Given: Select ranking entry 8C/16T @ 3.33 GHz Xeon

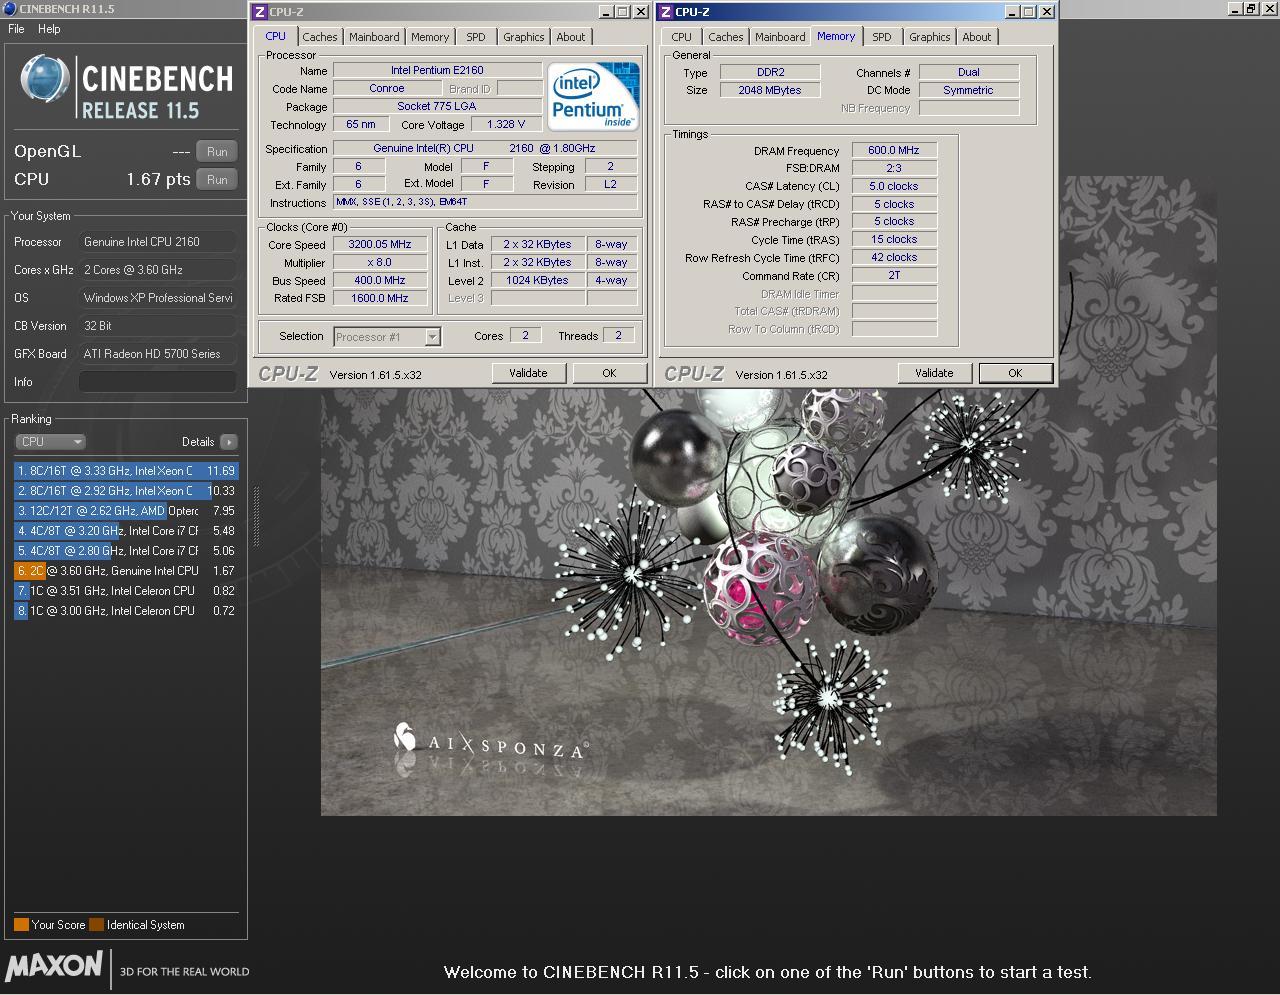Looking at the screenshot, I should [126, 471].
